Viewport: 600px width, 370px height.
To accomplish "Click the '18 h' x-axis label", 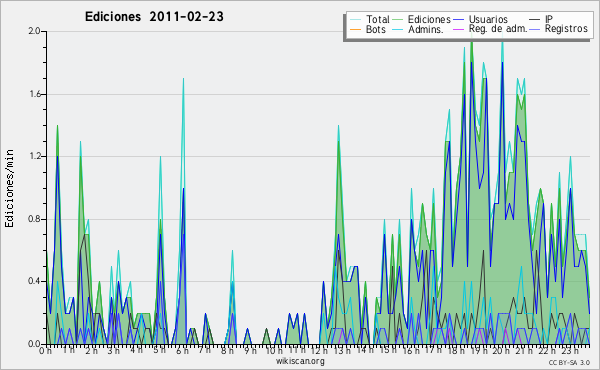I will click(456, 351).
